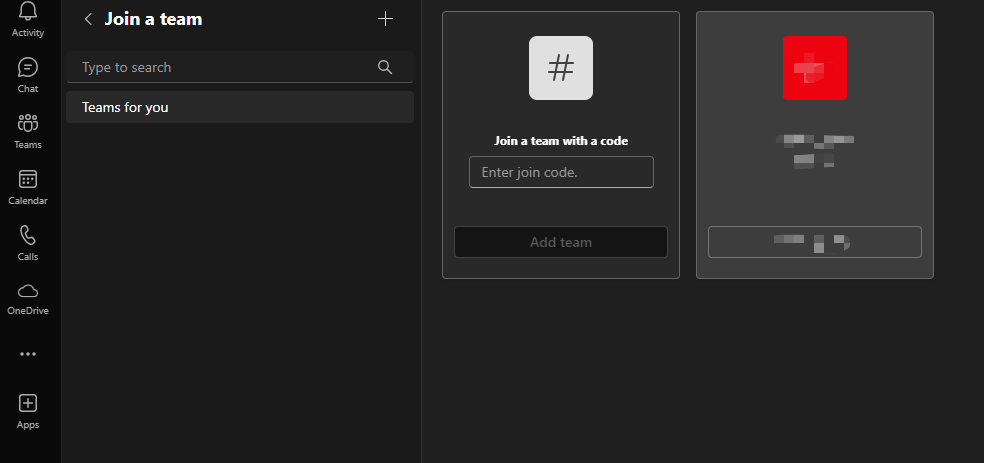Click the Add team button
984x463 pixels.
561,242
